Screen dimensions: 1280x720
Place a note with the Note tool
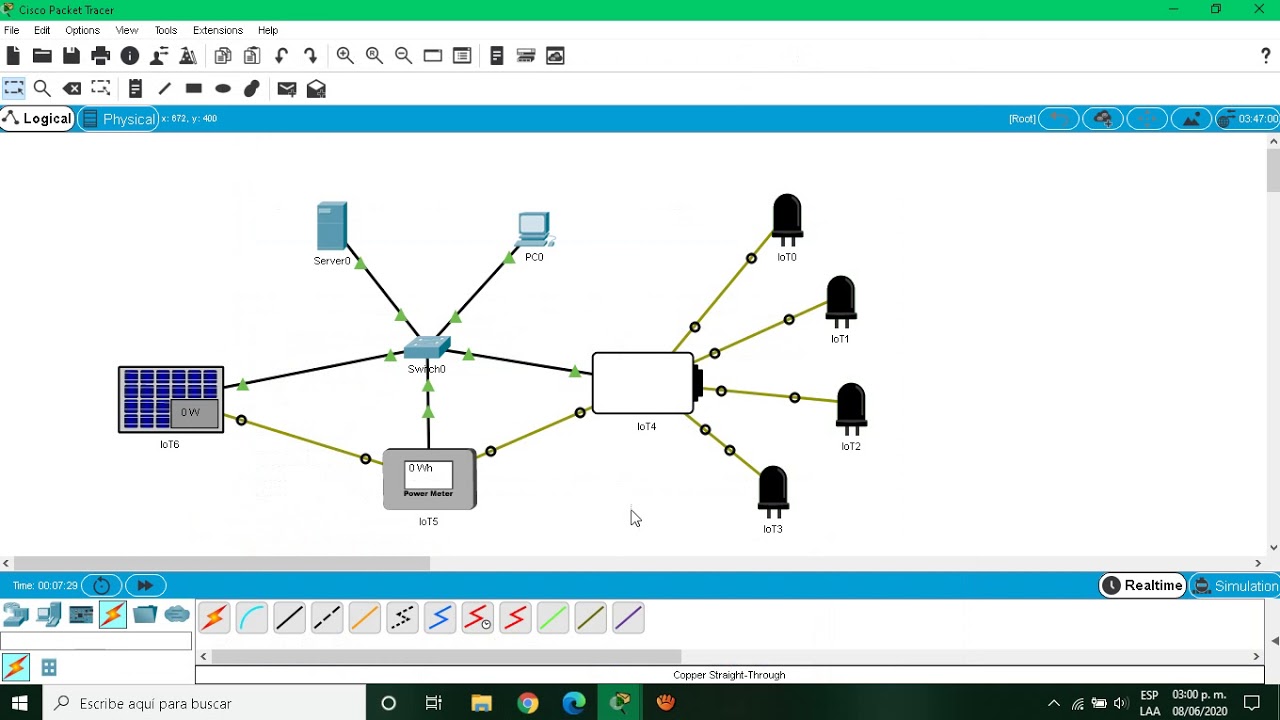click(136, 89)
